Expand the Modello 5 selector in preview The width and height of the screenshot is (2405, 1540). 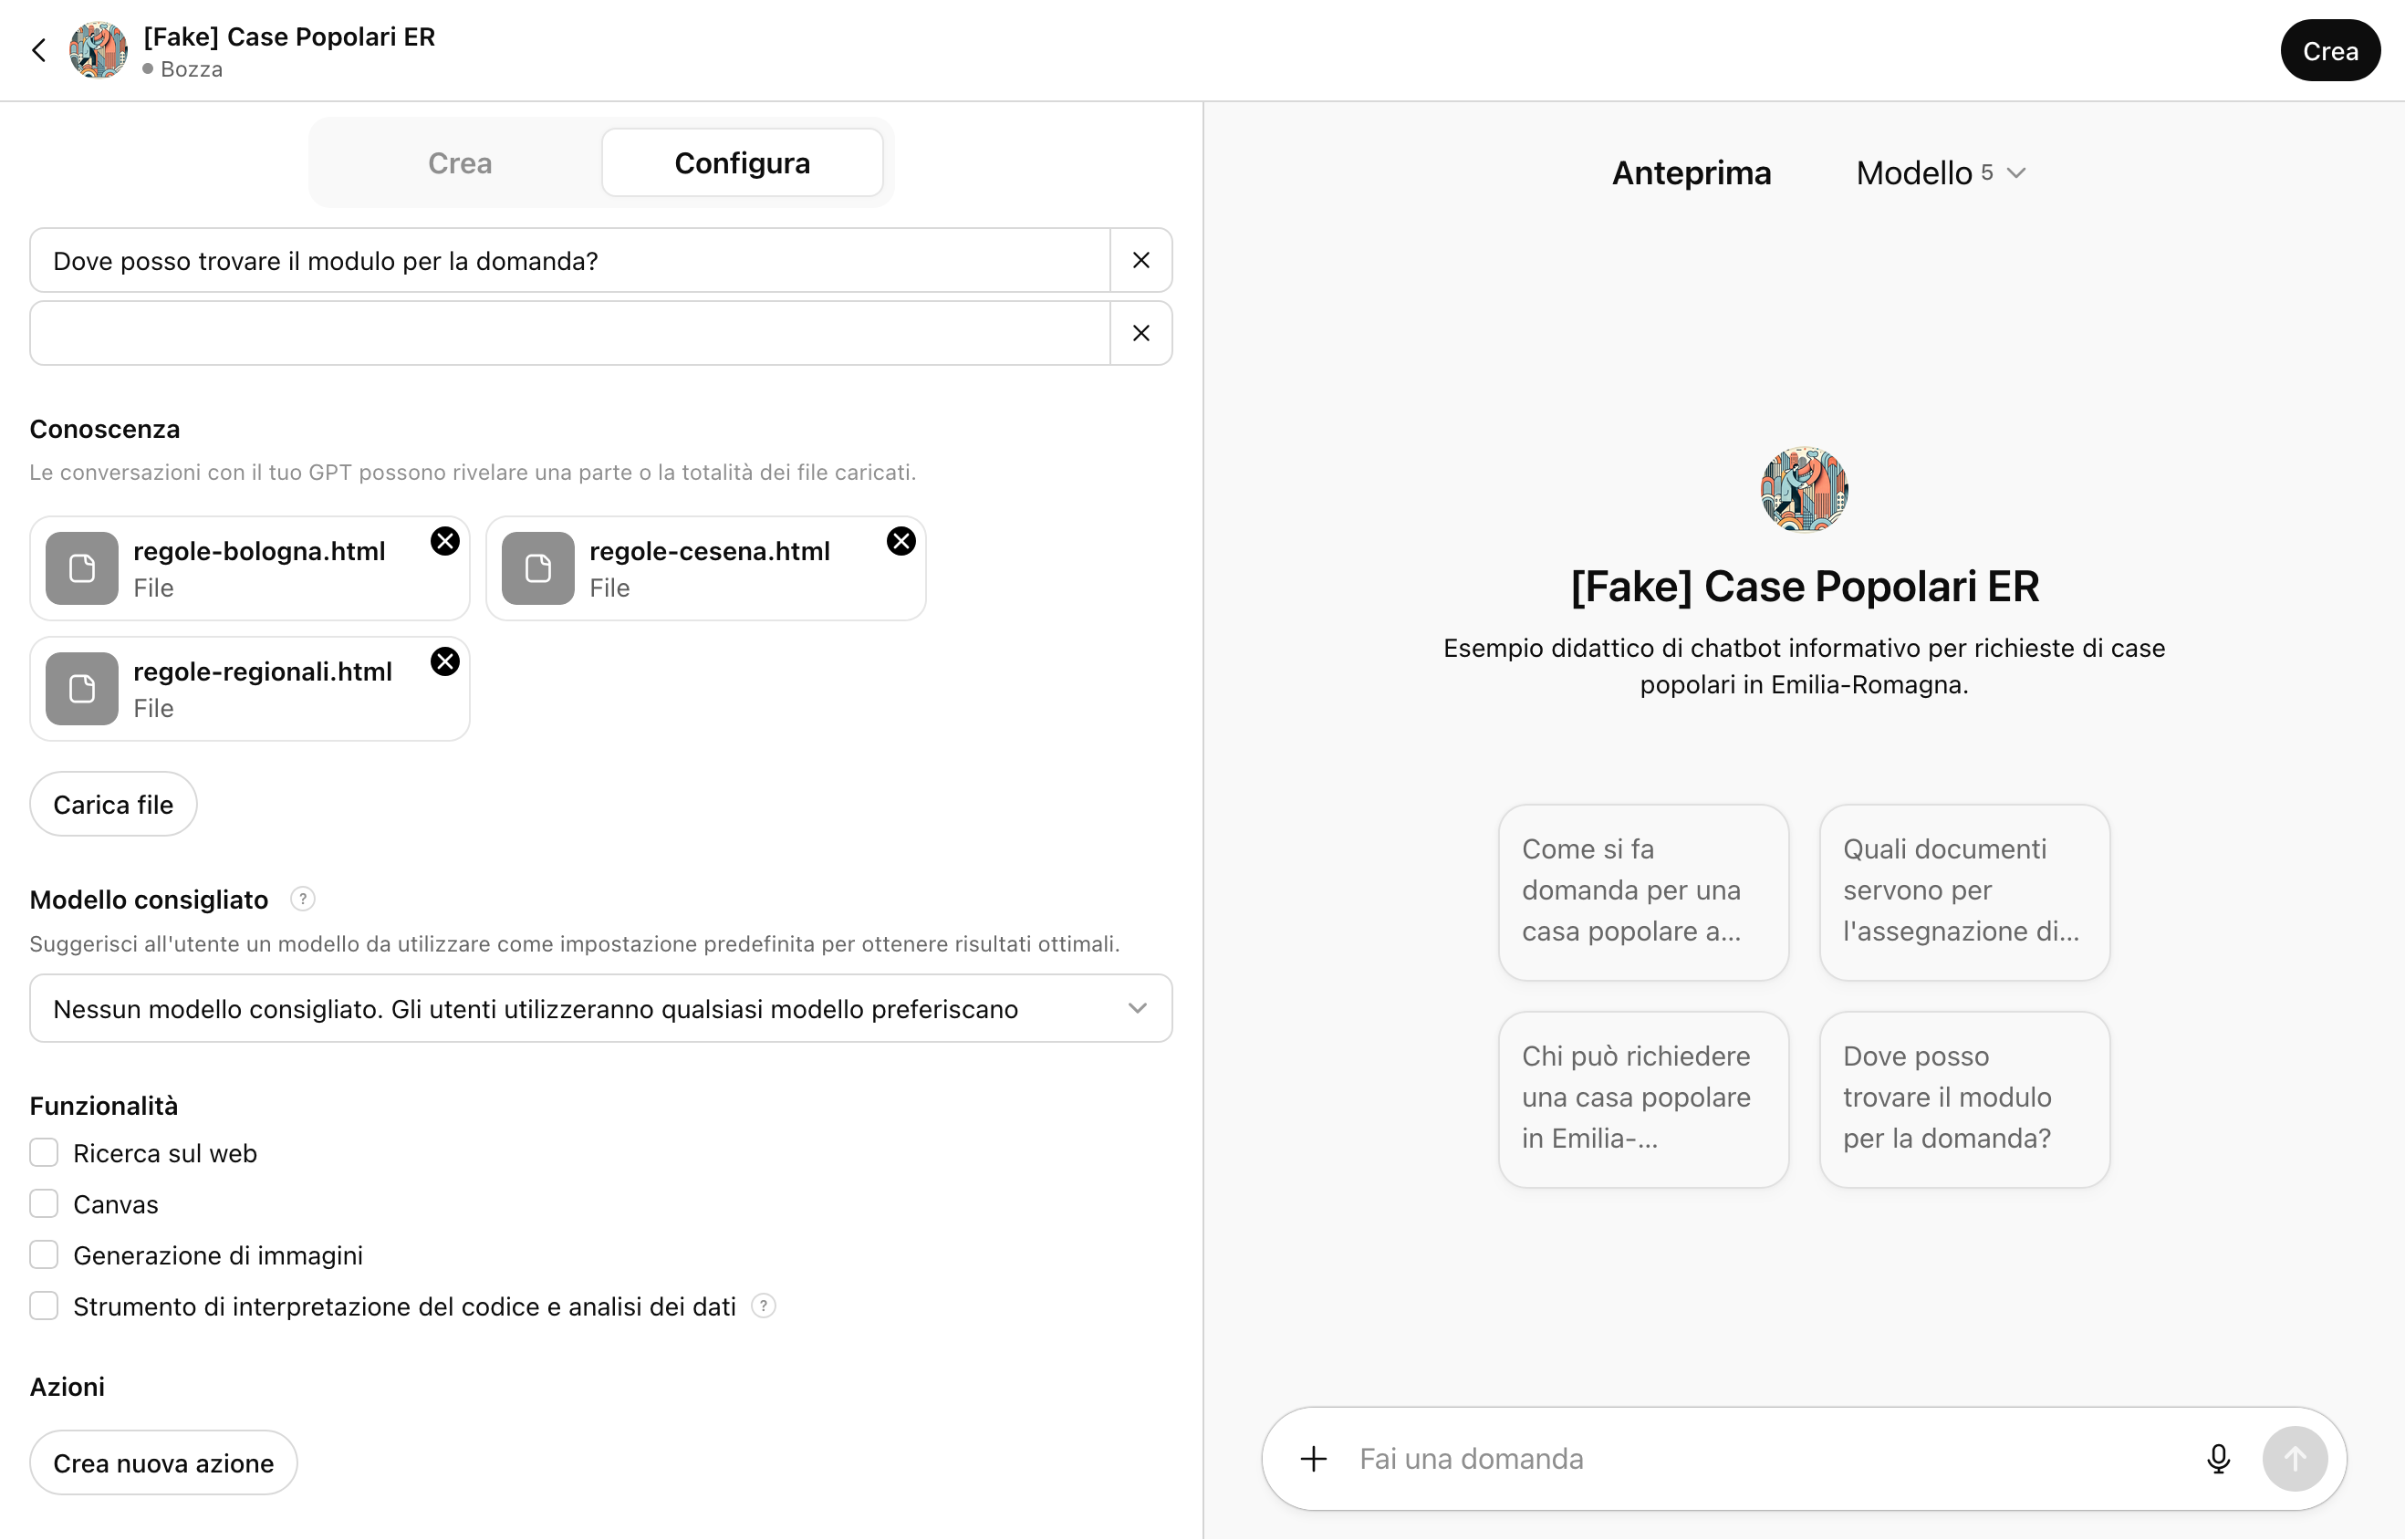1940,173
